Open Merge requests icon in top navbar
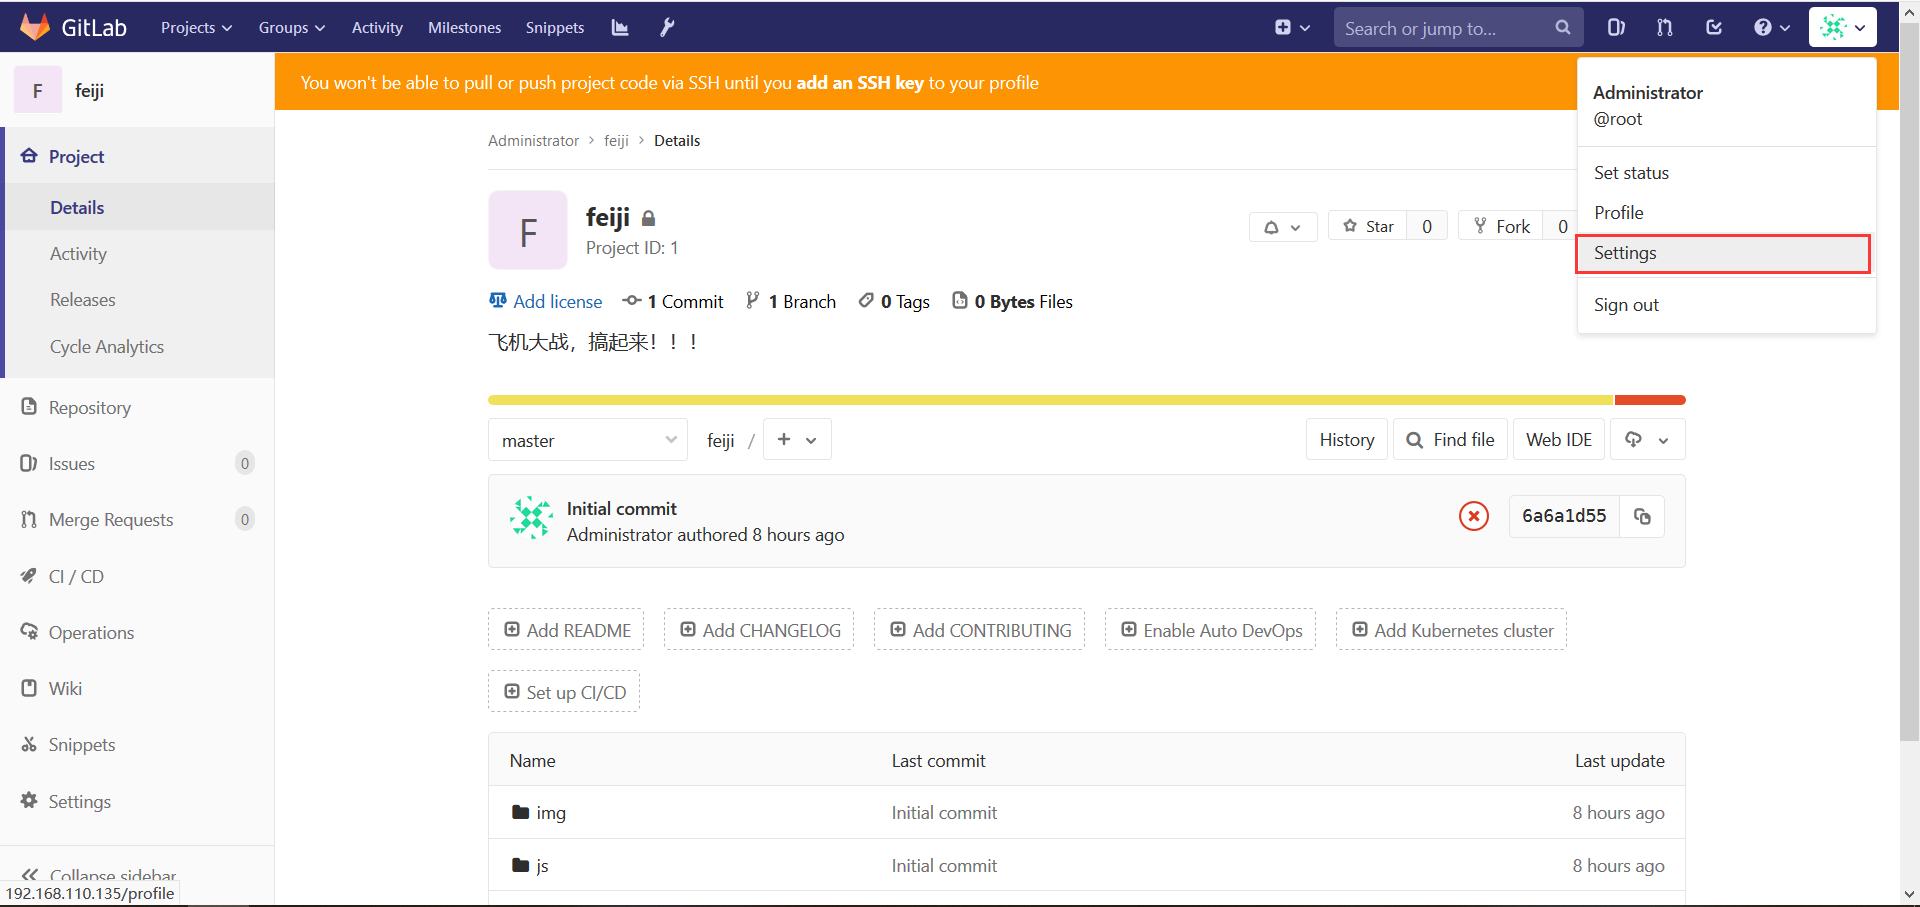 pyautogui.click(x=1665, y=27)
